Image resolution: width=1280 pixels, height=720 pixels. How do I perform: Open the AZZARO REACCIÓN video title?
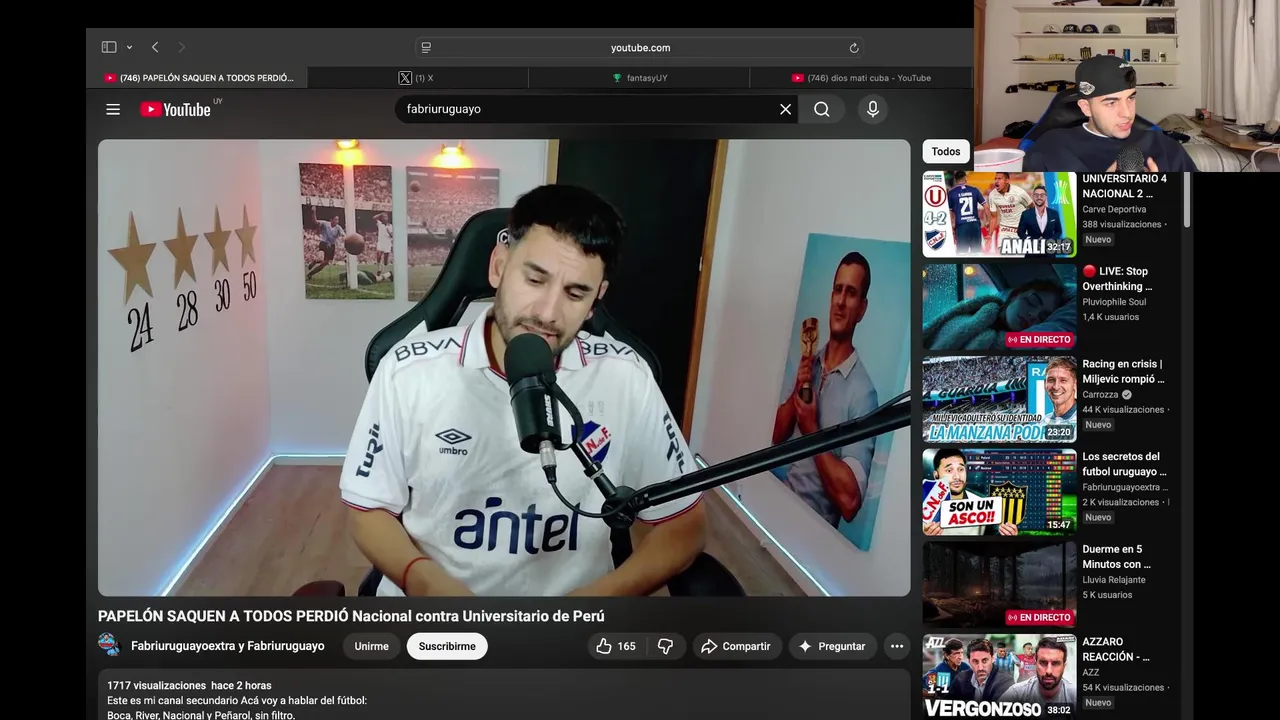pyautogui.click(x=1116, y=649)
